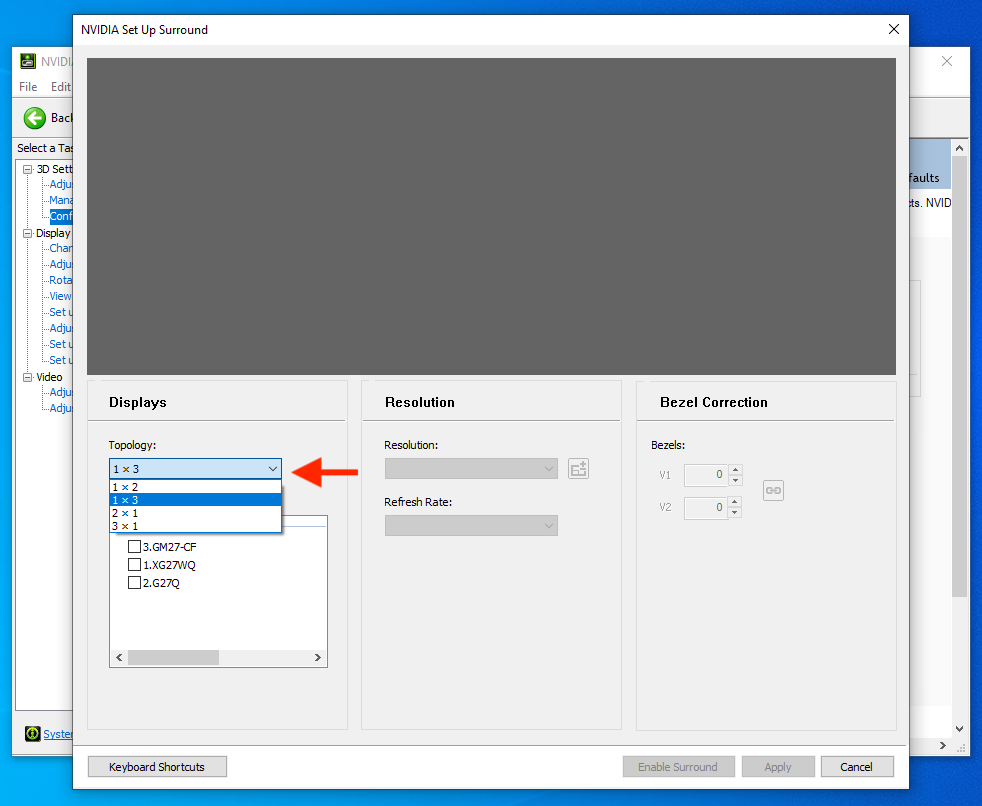Image resolution: width=982 pixels, height=806 pixels.
Task: Click the Enable Surround button
Action: [x=678, y=767]
